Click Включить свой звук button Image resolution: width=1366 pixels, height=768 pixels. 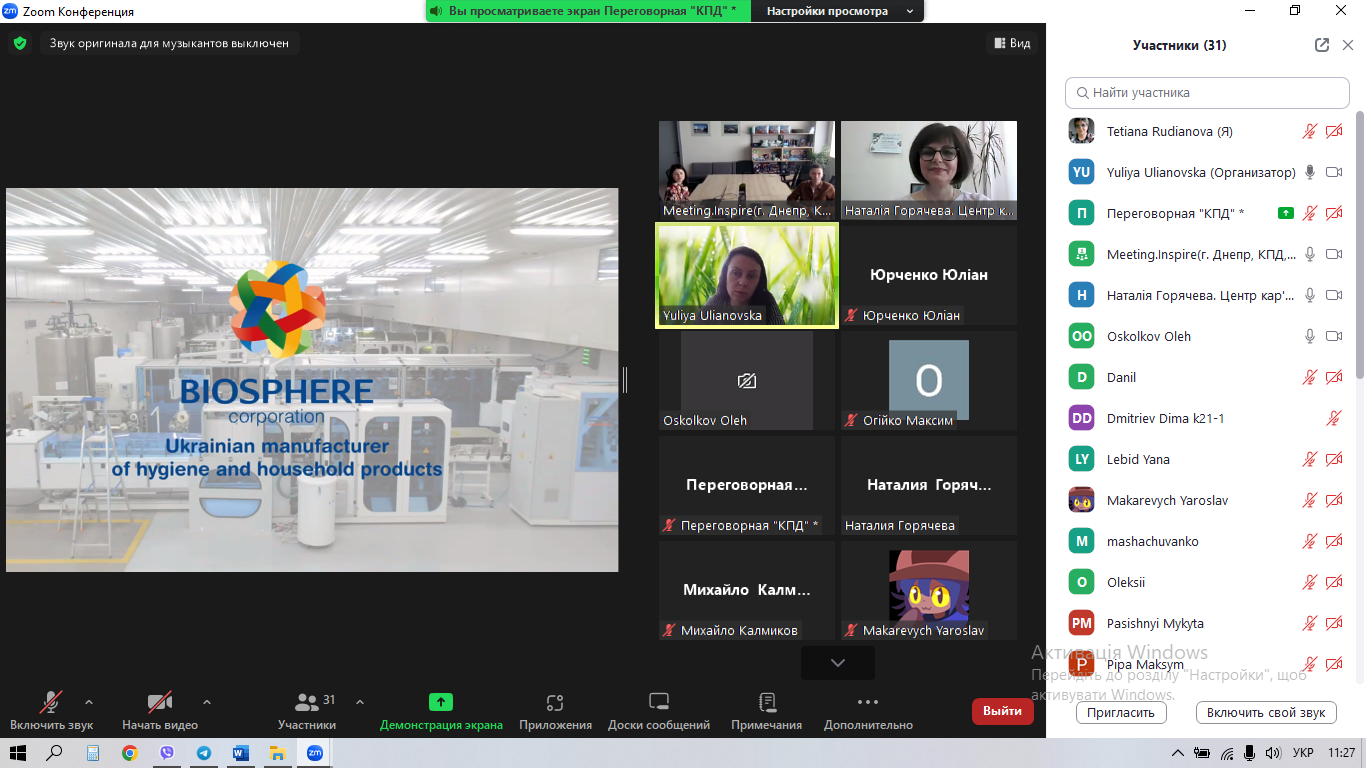tap(1266, 713)
